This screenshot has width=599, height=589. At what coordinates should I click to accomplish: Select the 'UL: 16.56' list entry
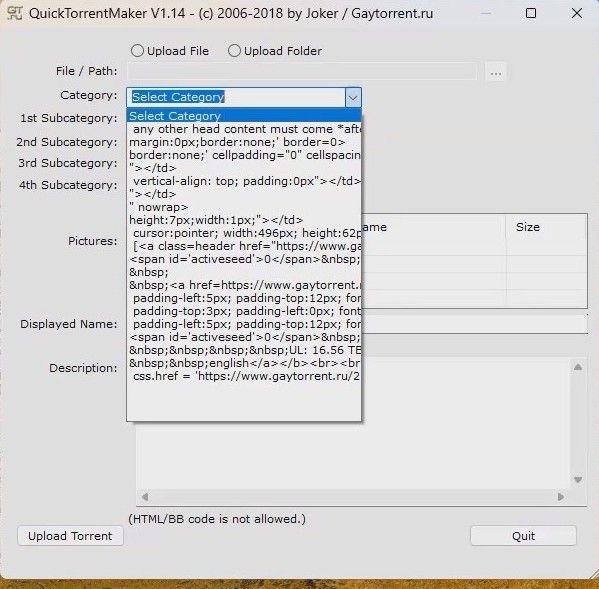(244, 350)
